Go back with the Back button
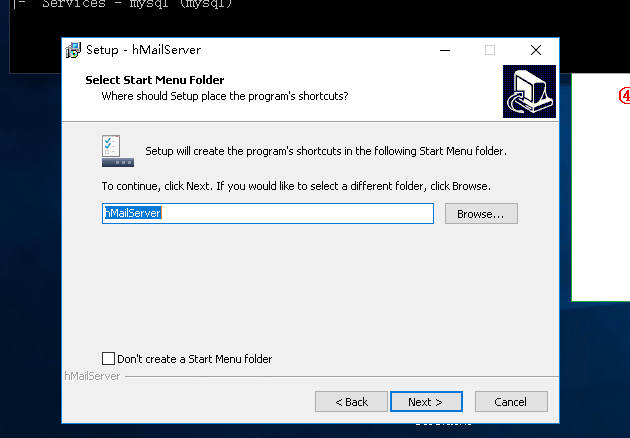The width and height of the screenshot is (630, 438). 351,401
